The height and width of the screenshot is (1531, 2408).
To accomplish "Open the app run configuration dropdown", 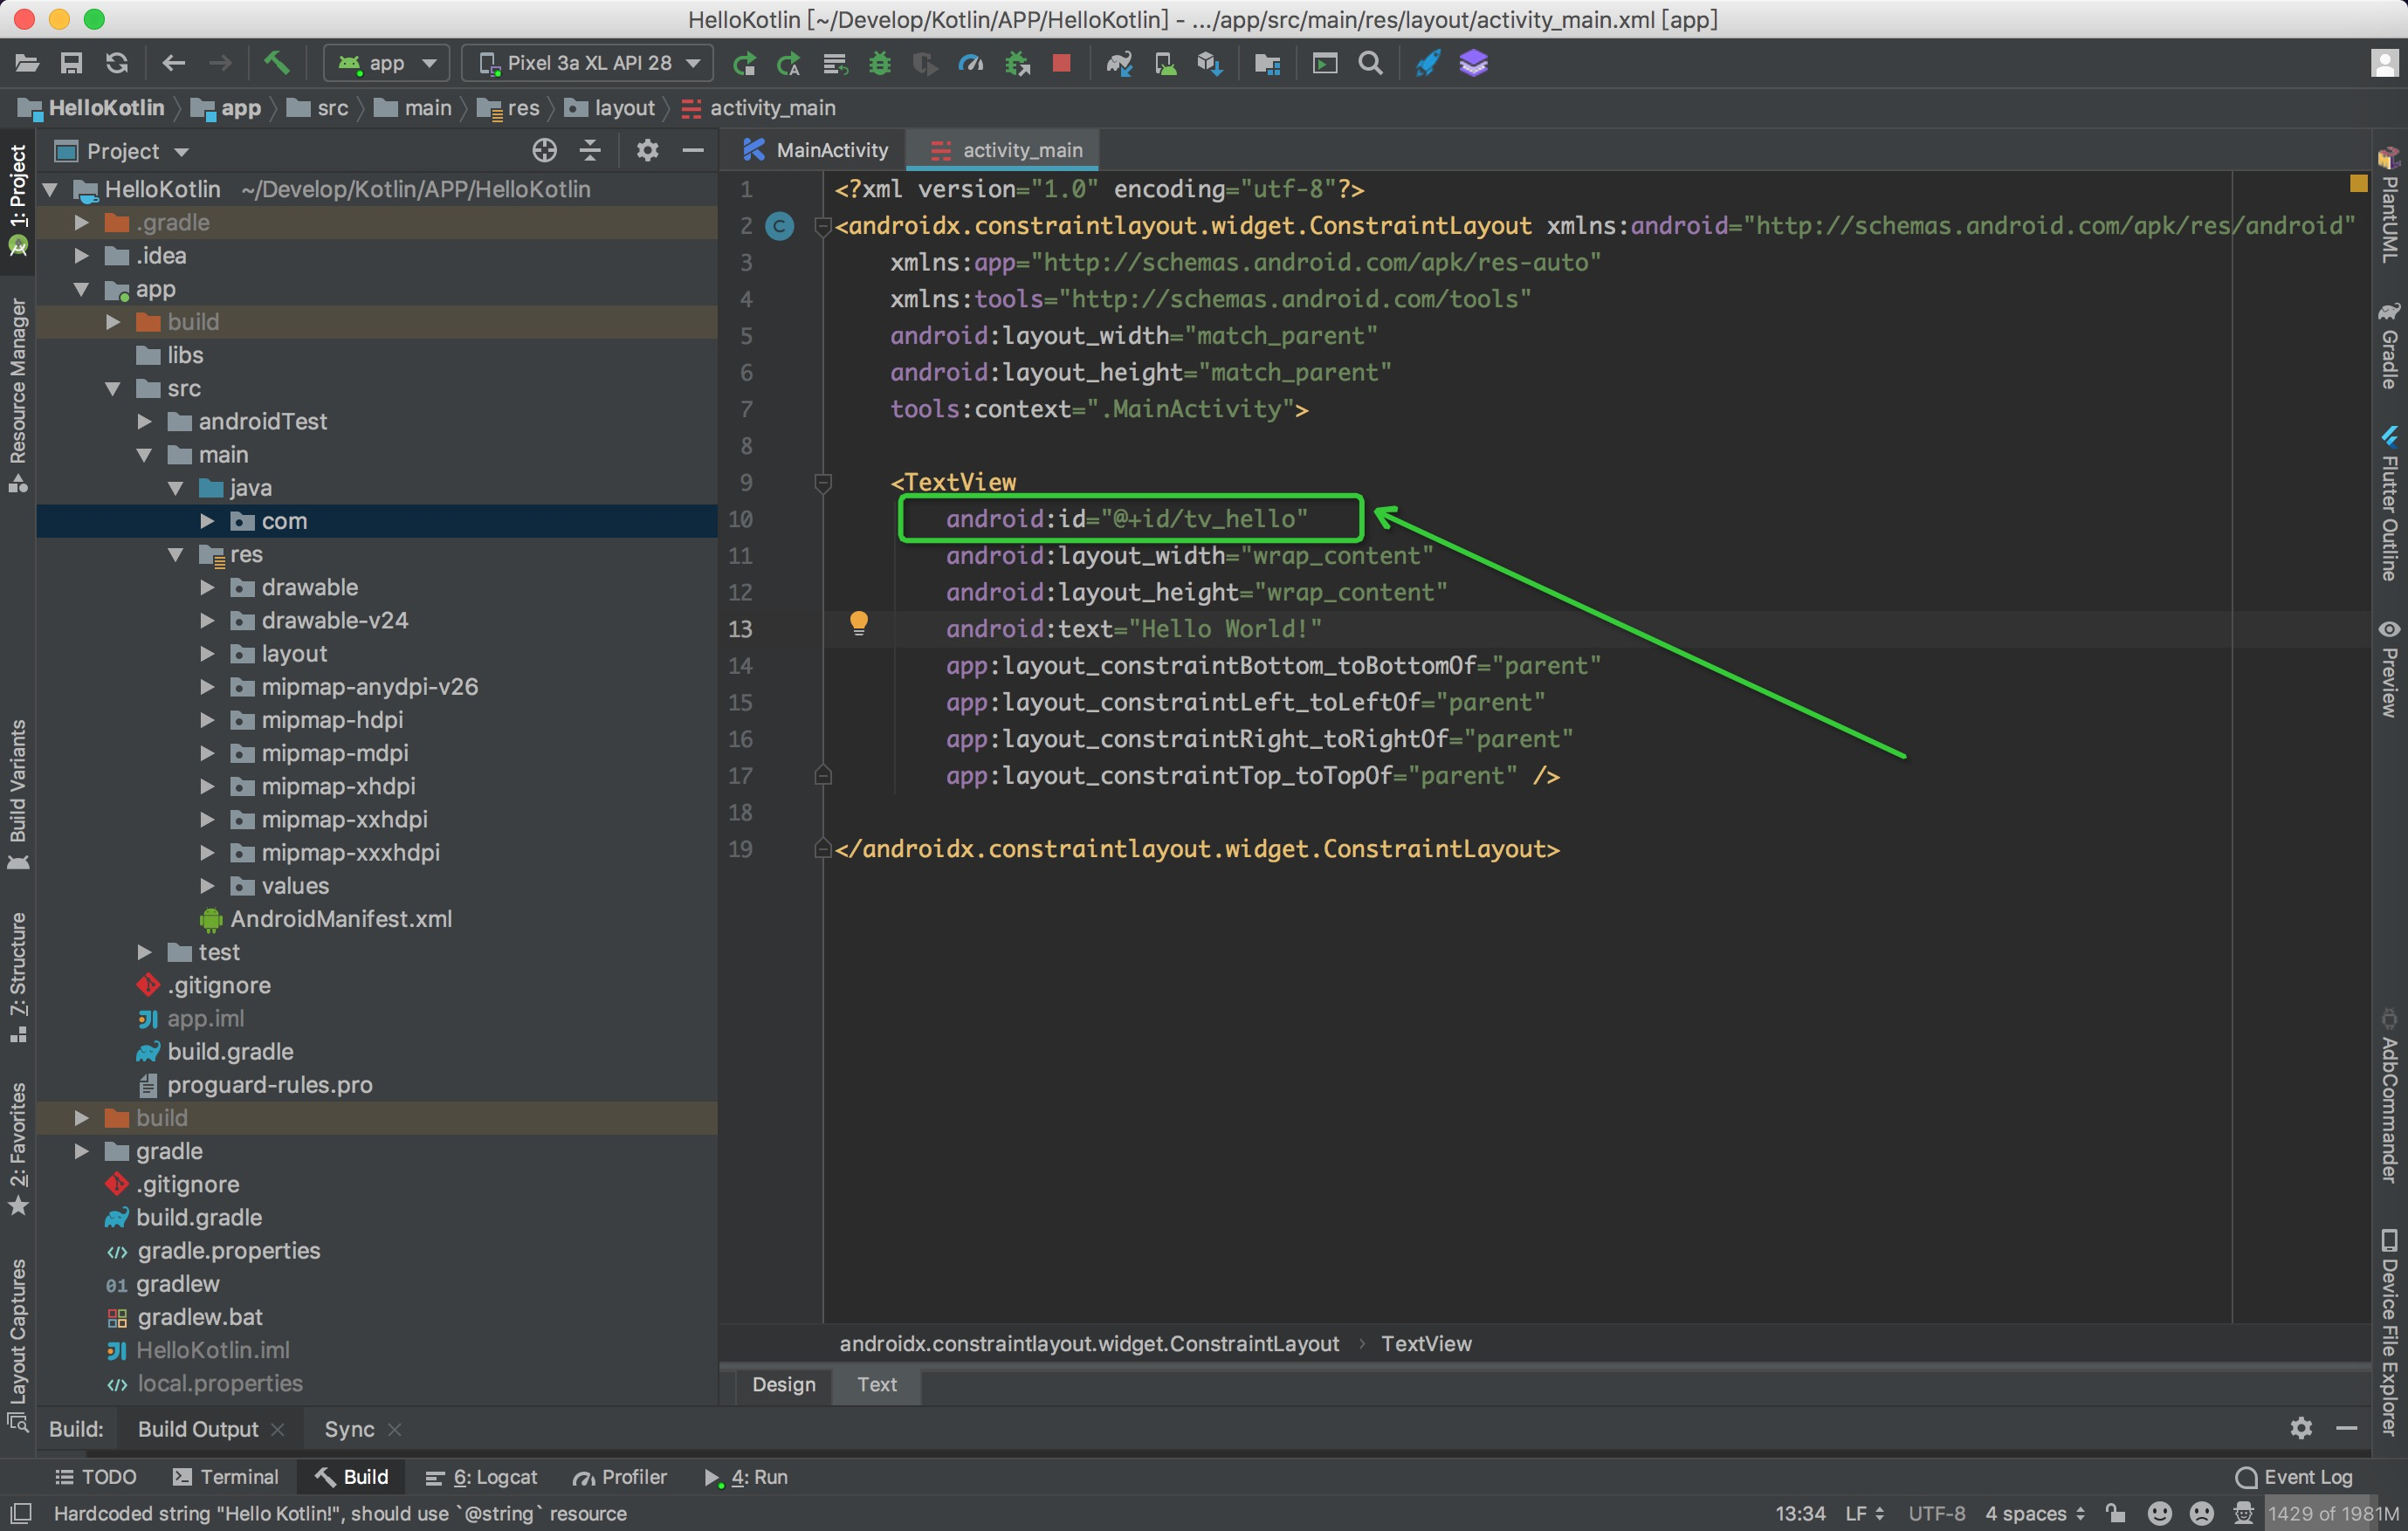I will (x=386, y=63).
